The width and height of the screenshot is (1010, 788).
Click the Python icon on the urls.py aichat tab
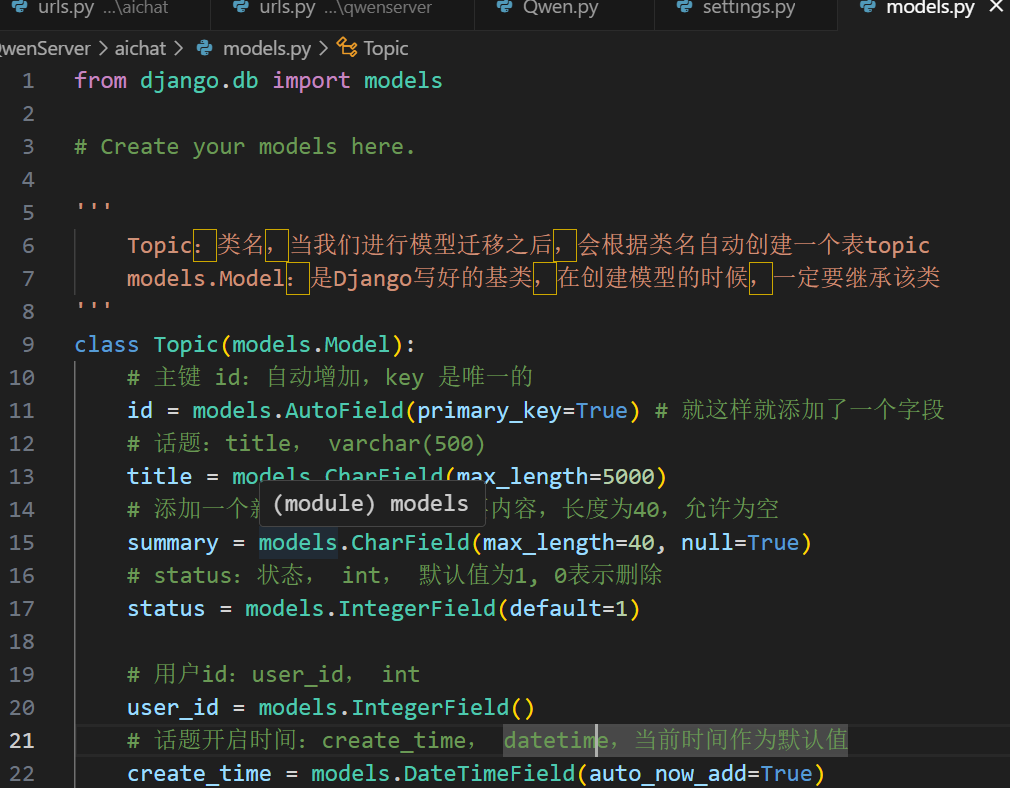click(x=19, y=8)
